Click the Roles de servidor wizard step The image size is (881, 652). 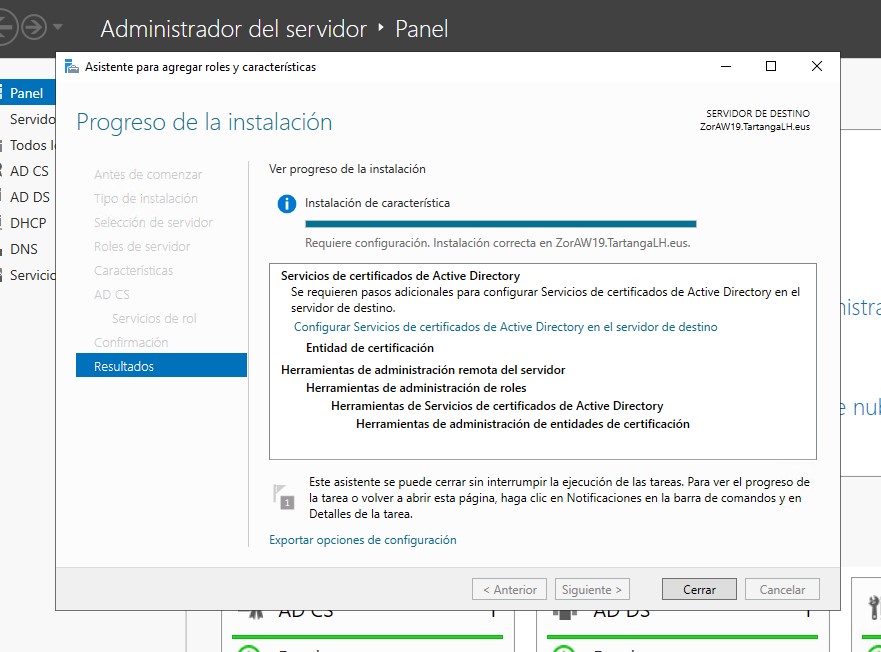pos(142,246)
